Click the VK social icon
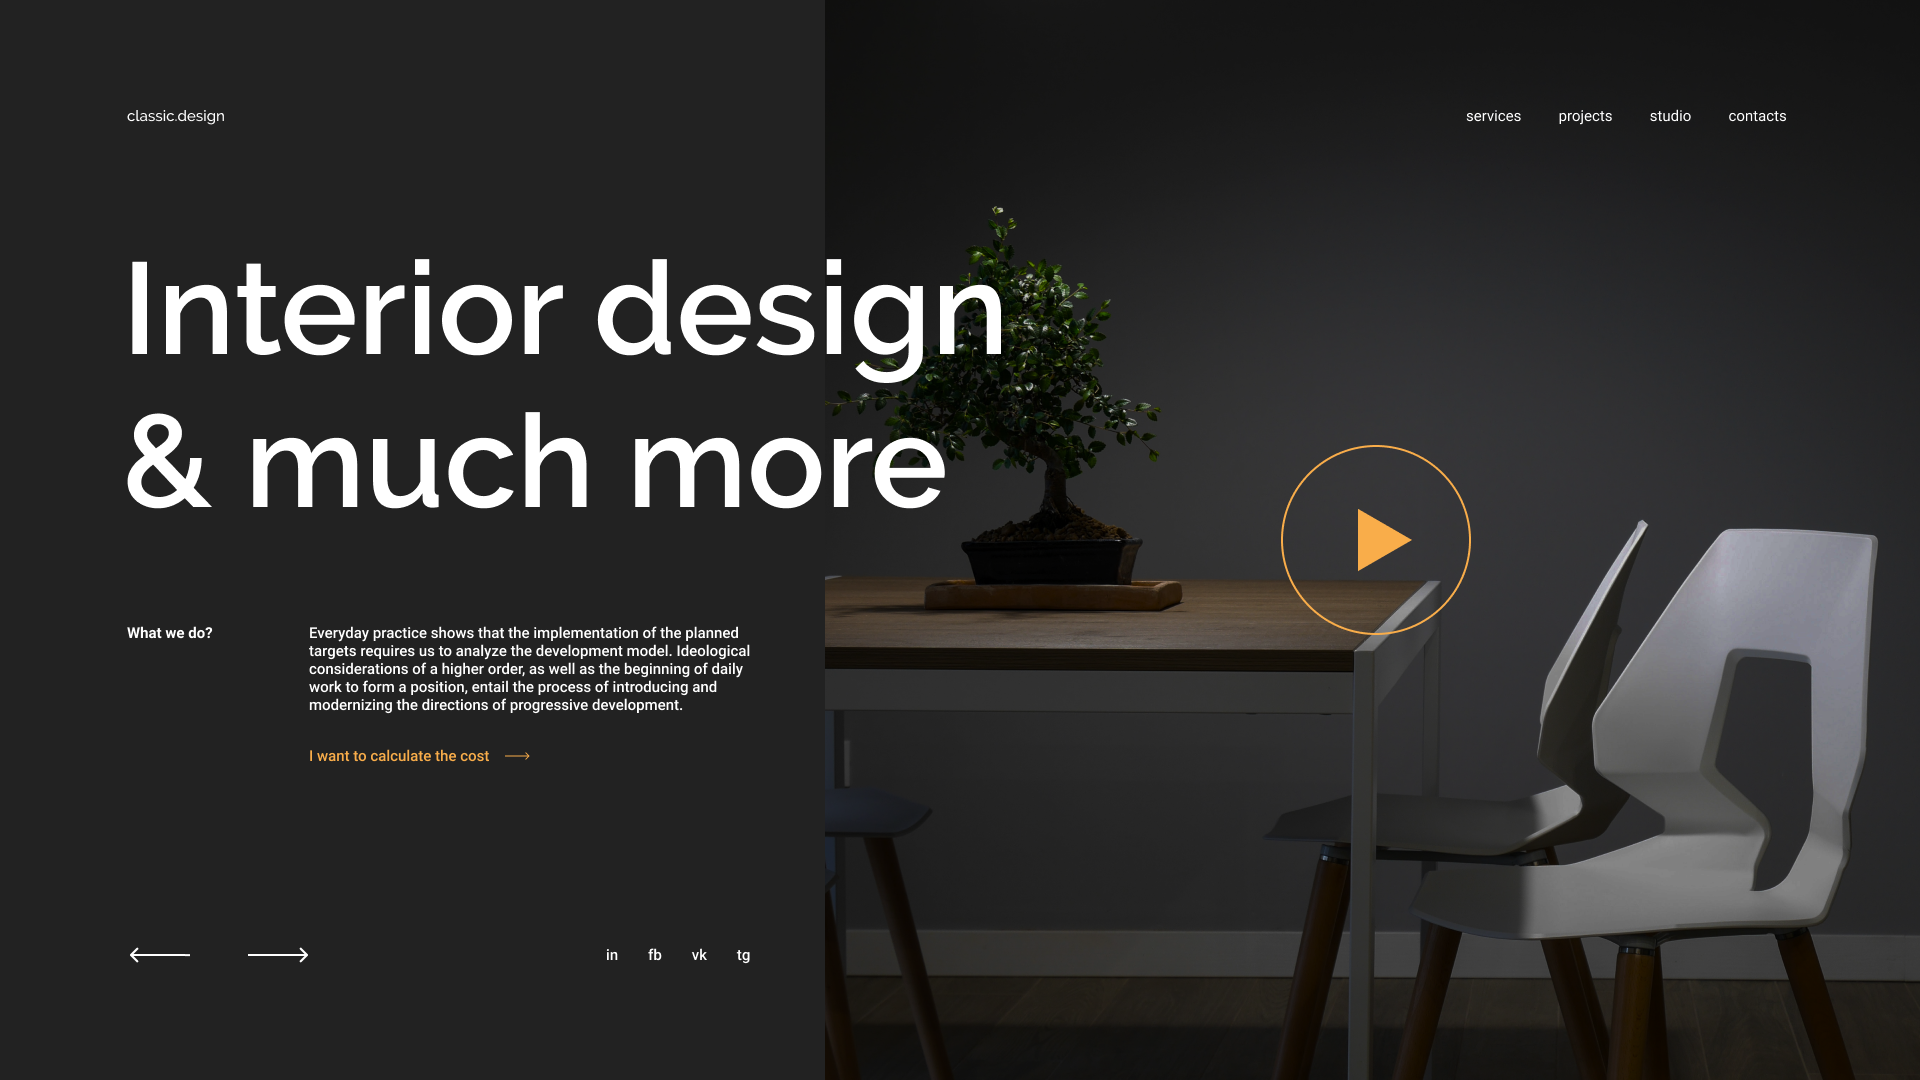1920x1080 pixels. tap(699, 955)
